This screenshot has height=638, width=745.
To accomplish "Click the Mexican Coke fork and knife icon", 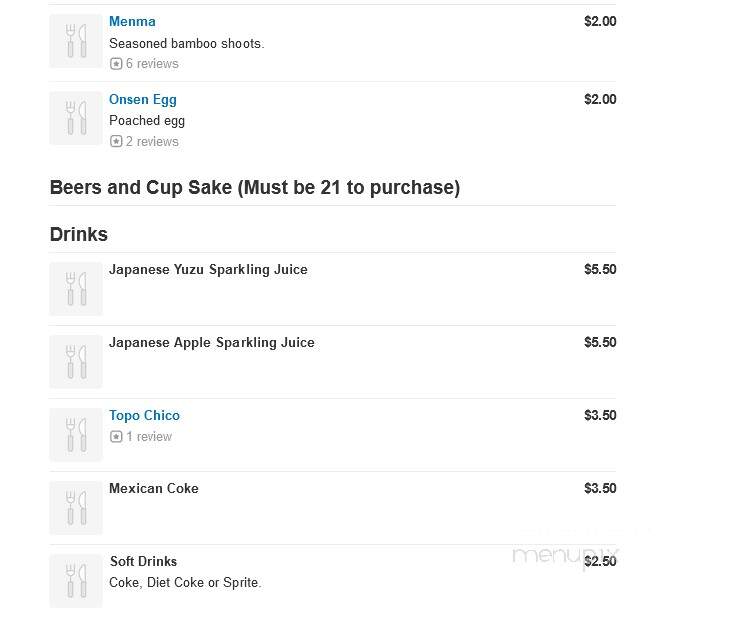I will click(x=76, y=508).
